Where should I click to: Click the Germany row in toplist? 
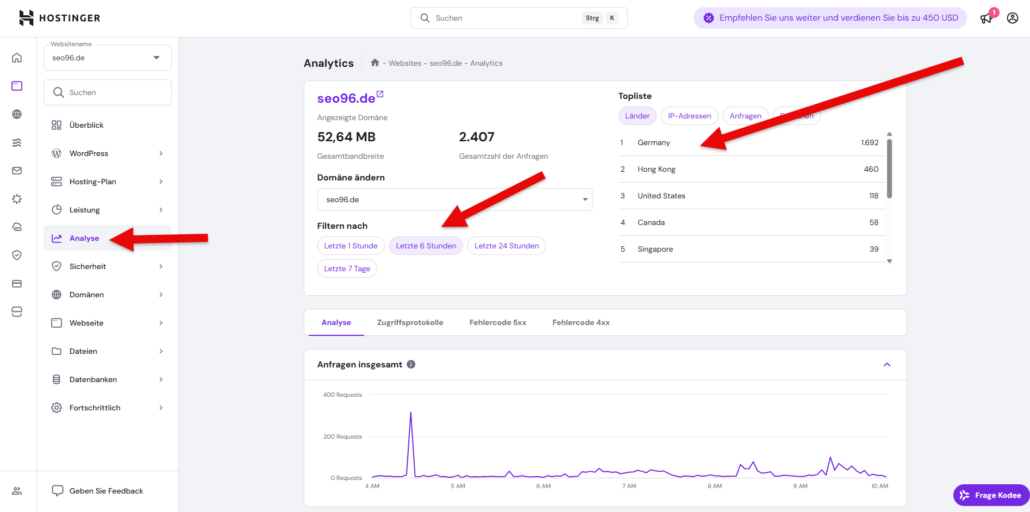pos(750,143)
